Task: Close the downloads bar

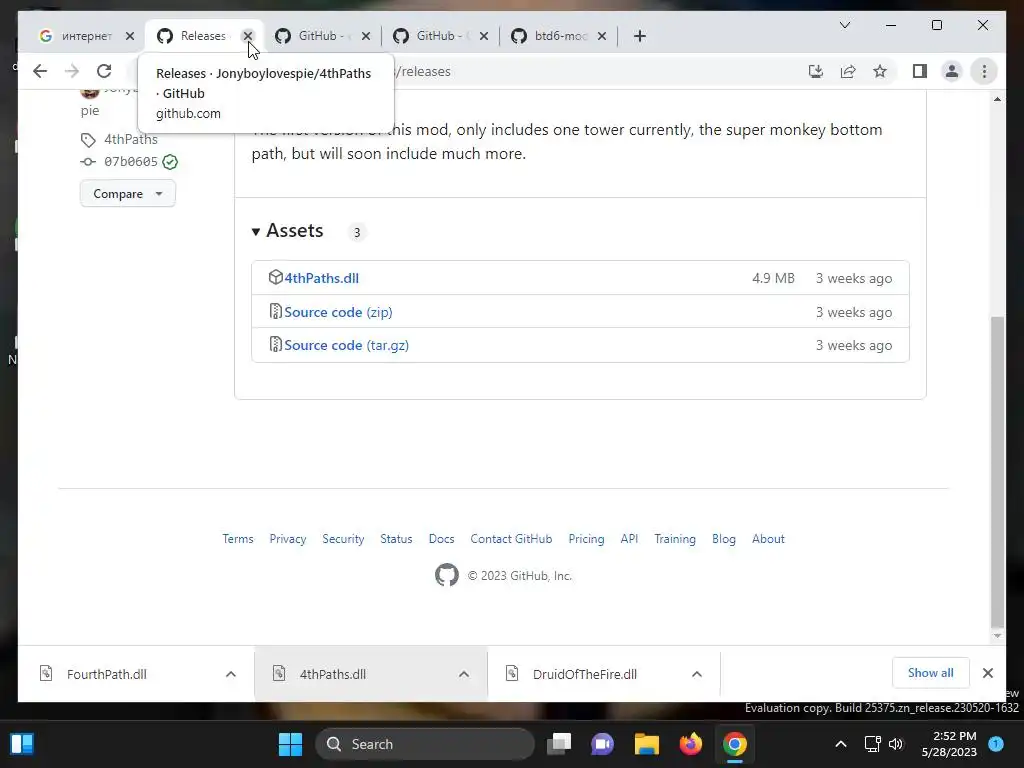Action: (x=987, y=673)
